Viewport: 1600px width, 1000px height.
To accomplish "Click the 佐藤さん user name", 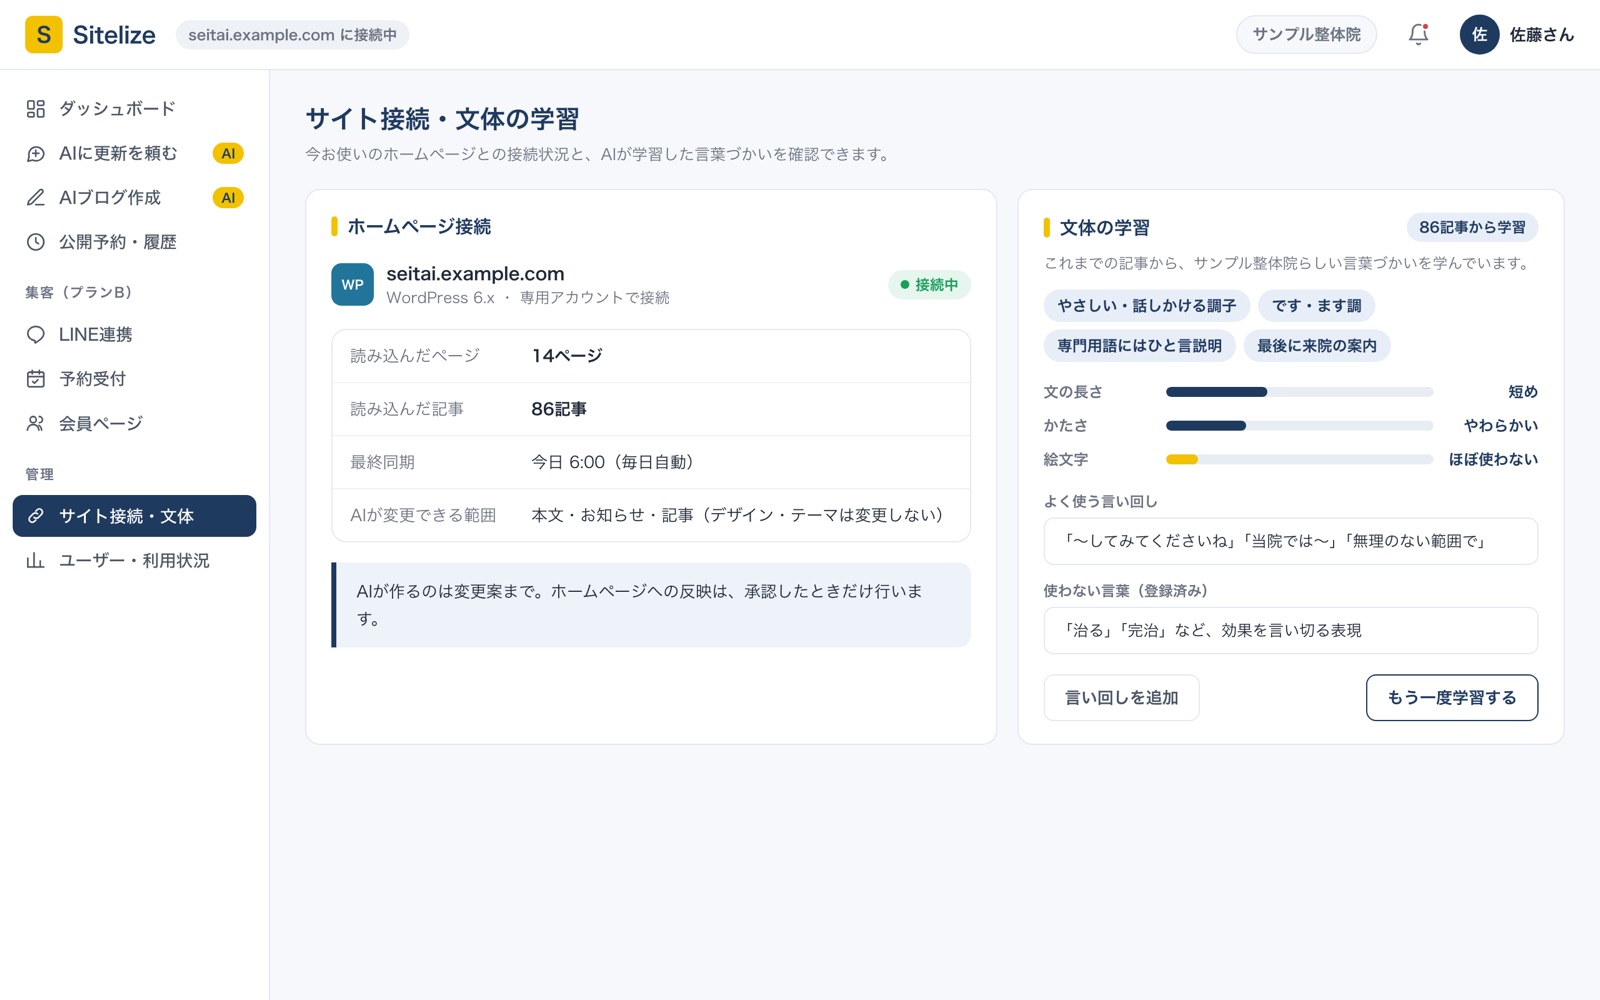I will pos(1541,35).
